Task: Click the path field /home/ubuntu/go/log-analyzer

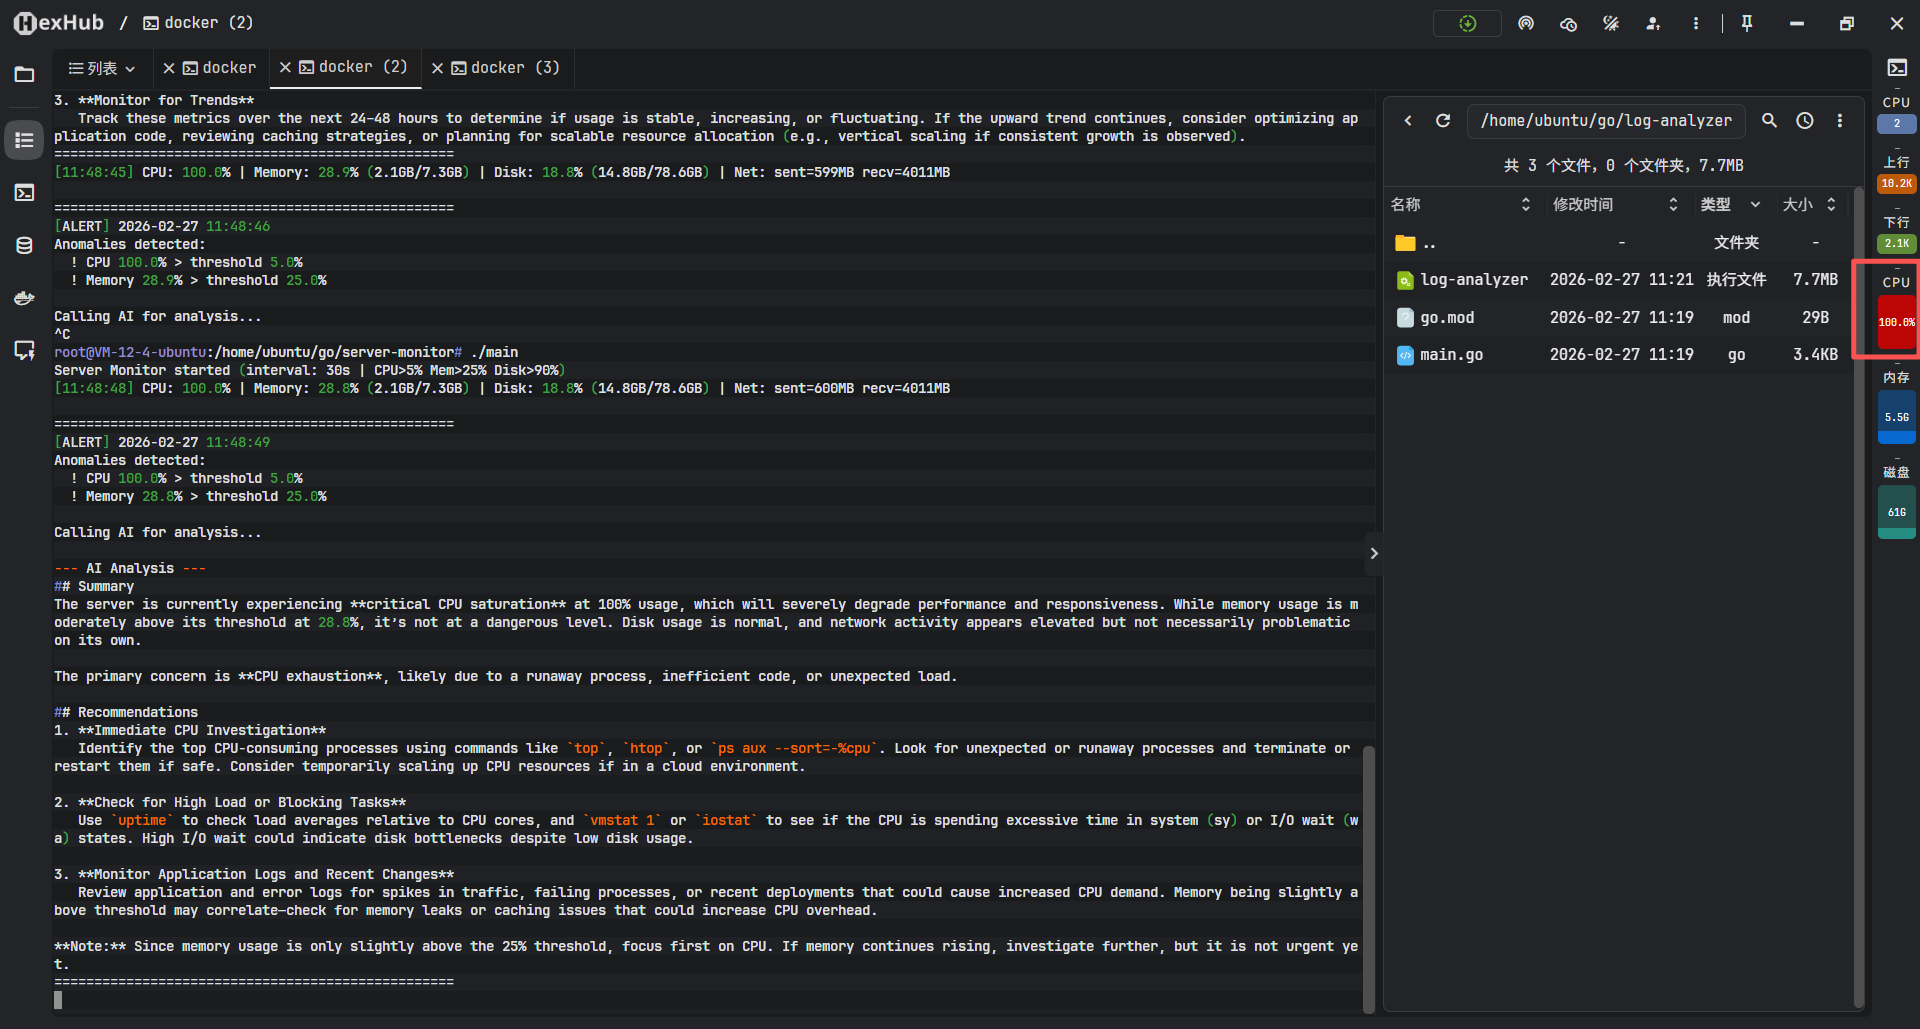Action: click(x=1606, y=121)
